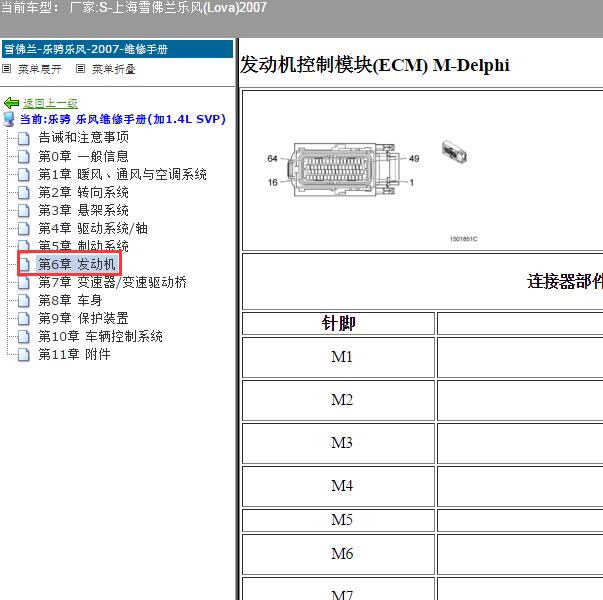Viewport: 603px width, 600px height.
Task: Click 菜单折叠 to collapse menu
Action: 113,69
